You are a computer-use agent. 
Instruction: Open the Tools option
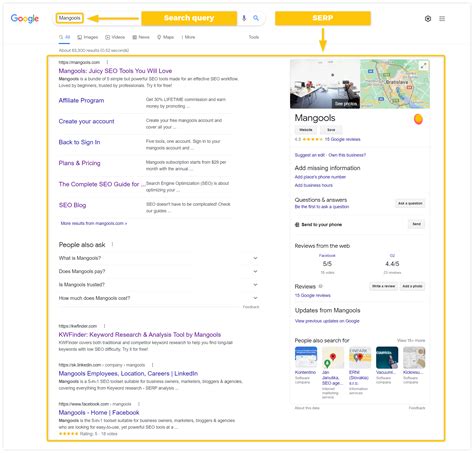[254, 37]
